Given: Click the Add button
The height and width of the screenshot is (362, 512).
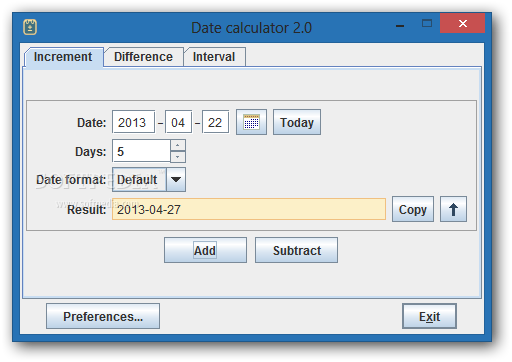Looking at the screenshot, I should click(x=205, y=250).
